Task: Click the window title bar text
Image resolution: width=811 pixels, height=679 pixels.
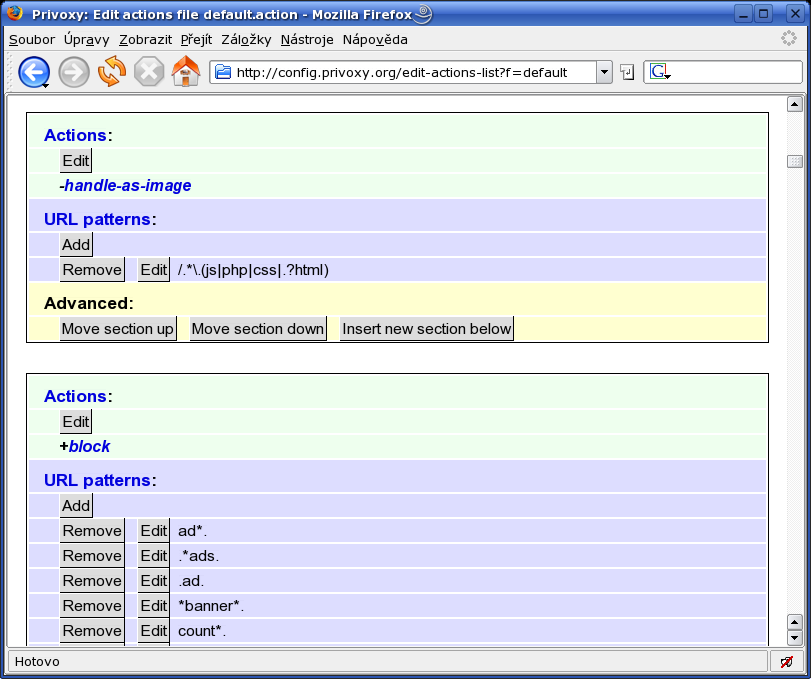Action: [221, 14]
